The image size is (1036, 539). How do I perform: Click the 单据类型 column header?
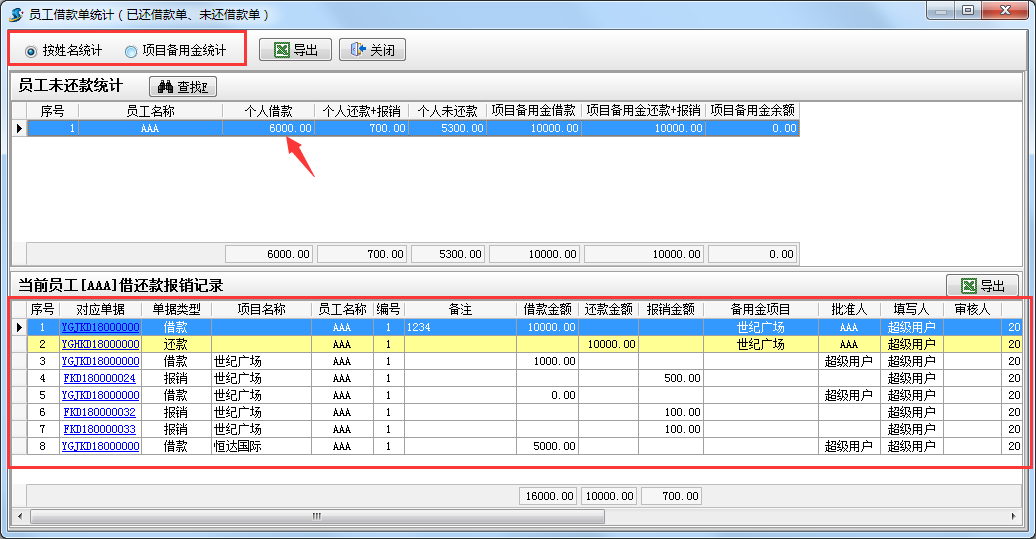pyautogui.click(x=176, y=310)
